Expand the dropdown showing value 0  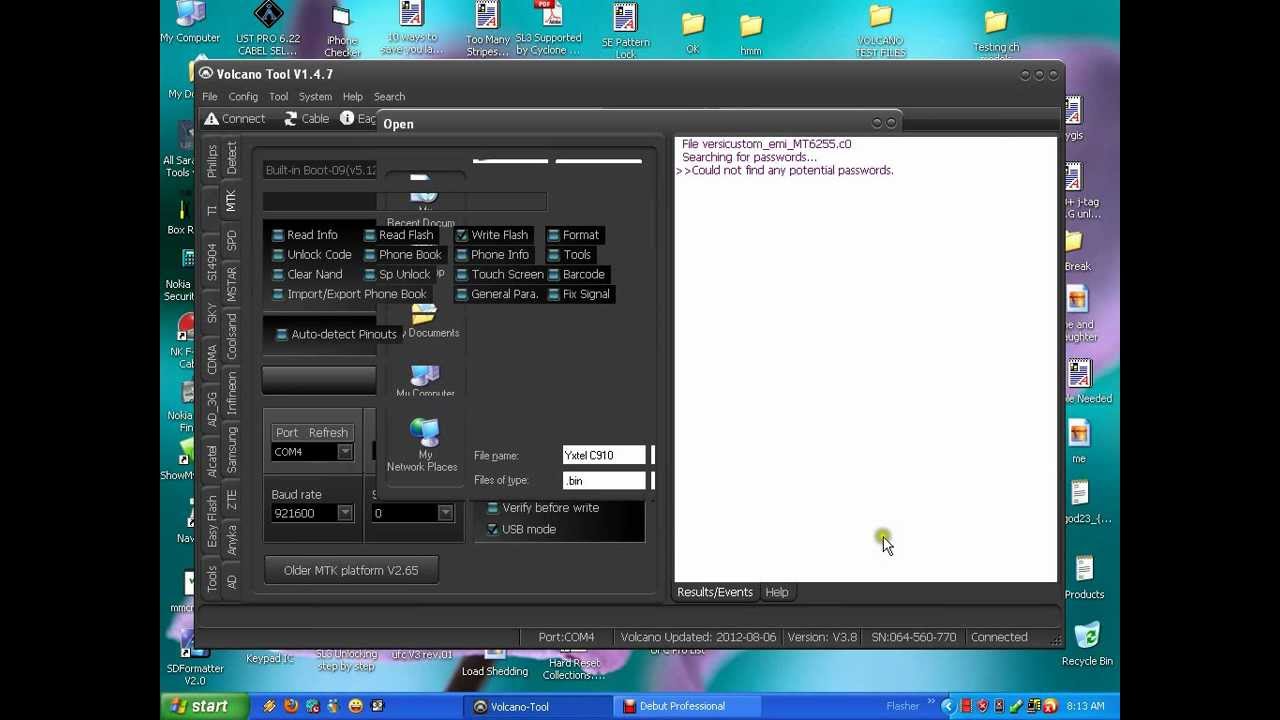click(444, 513)
